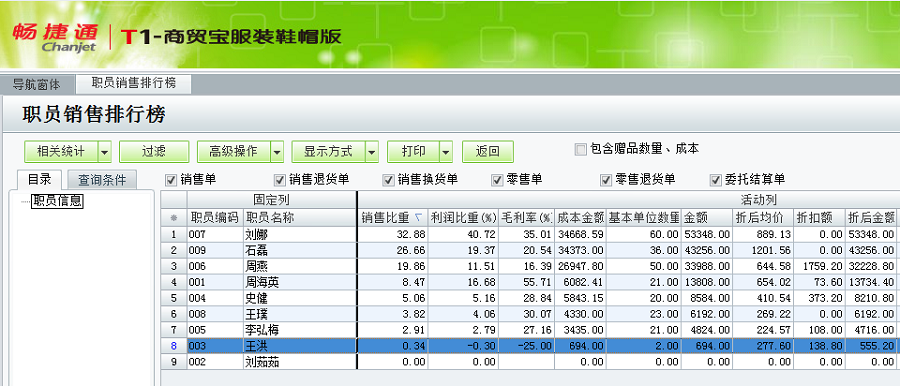Enable 包含赠品数量、成本 checkbox
Image resolution: width=900 pixels, height=386 pixels.
click(580, 150)
